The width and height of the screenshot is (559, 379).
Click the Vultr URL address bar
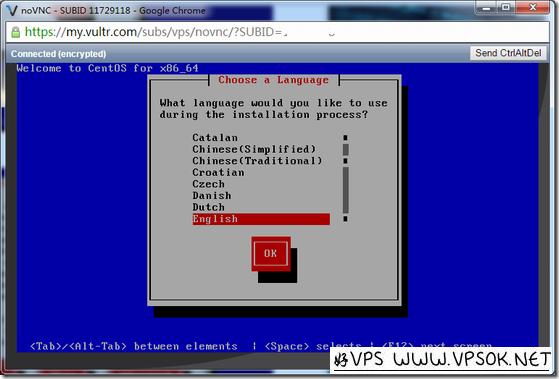(277, 32)
